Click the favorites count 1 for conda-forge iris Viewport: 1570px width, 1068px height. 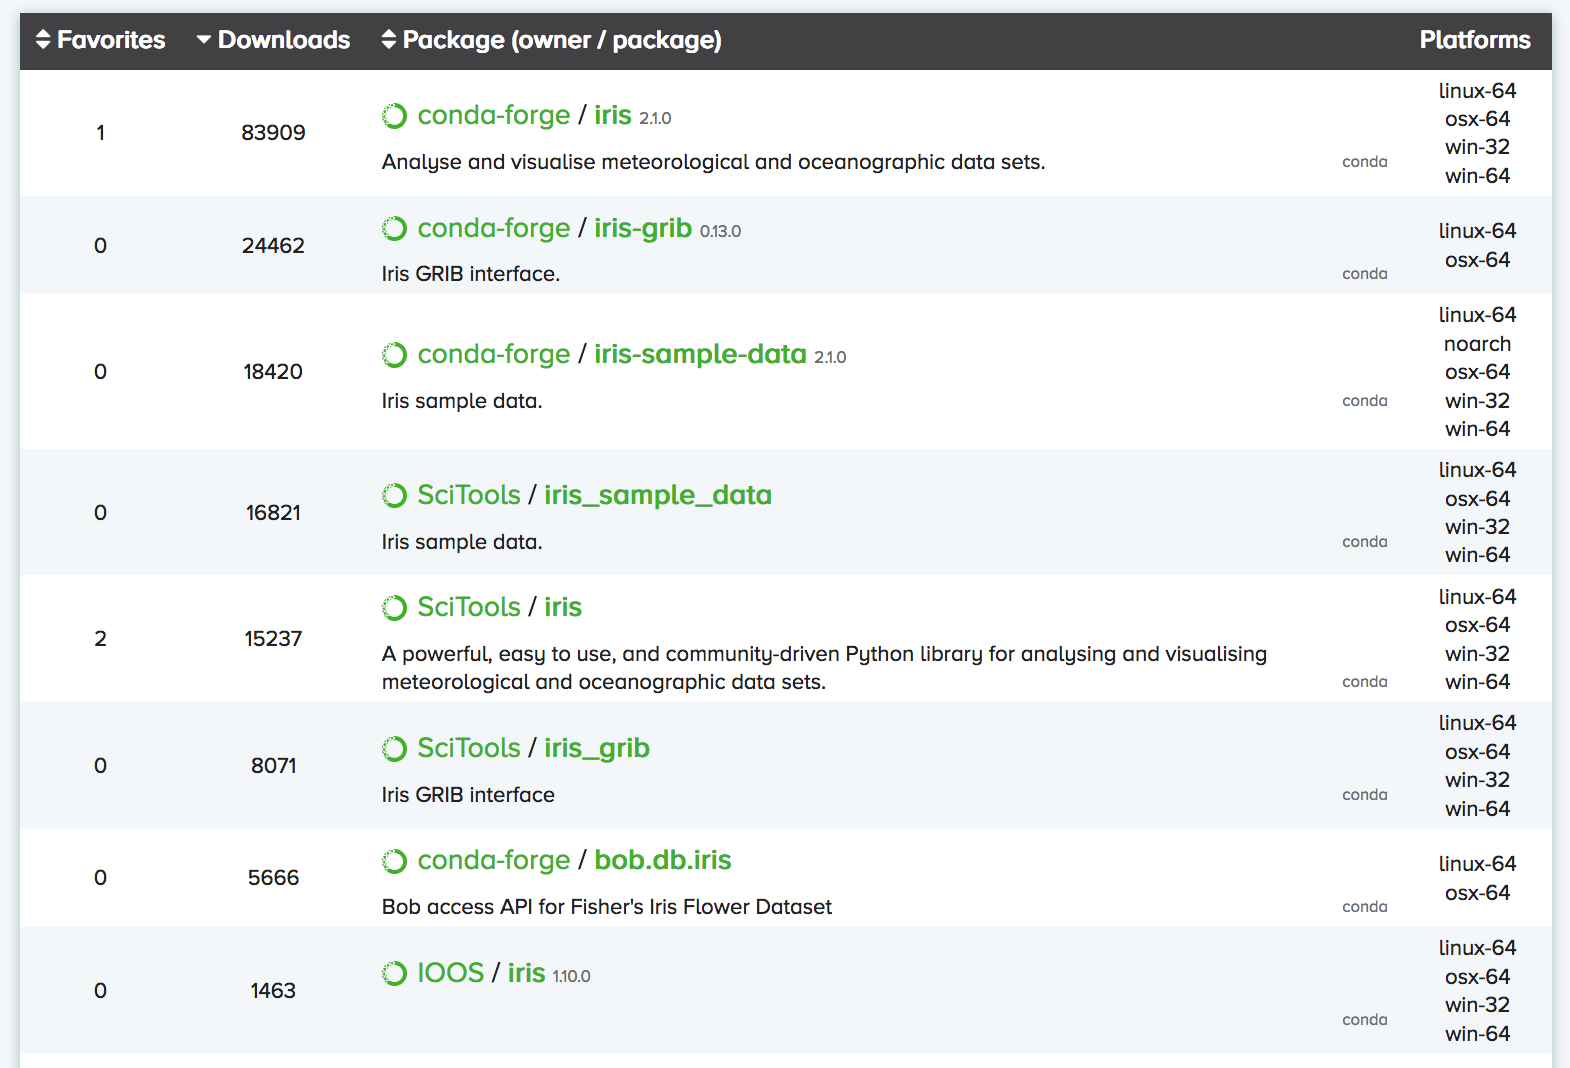pos(100,133)
